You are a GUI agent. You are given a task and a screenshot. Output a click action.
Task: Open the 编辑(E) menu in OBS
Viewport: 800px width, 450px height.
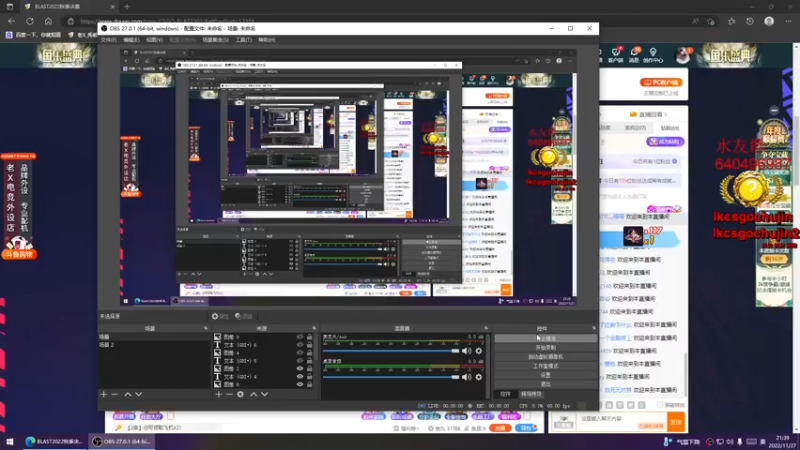coord(131,40)
